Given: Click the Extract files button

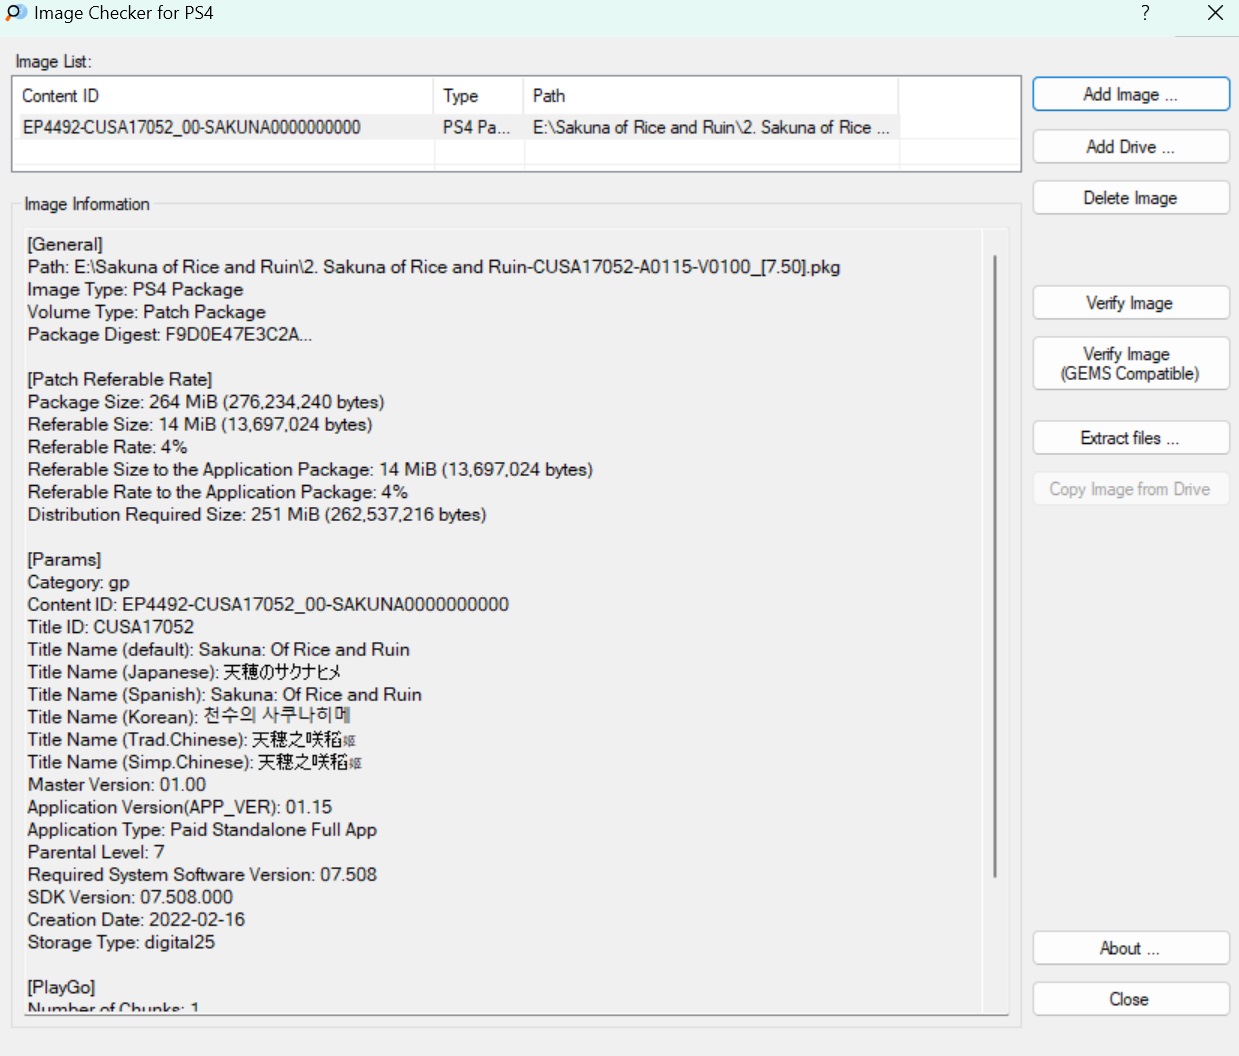Looking at the screenshot, I should coord(1130,438).
